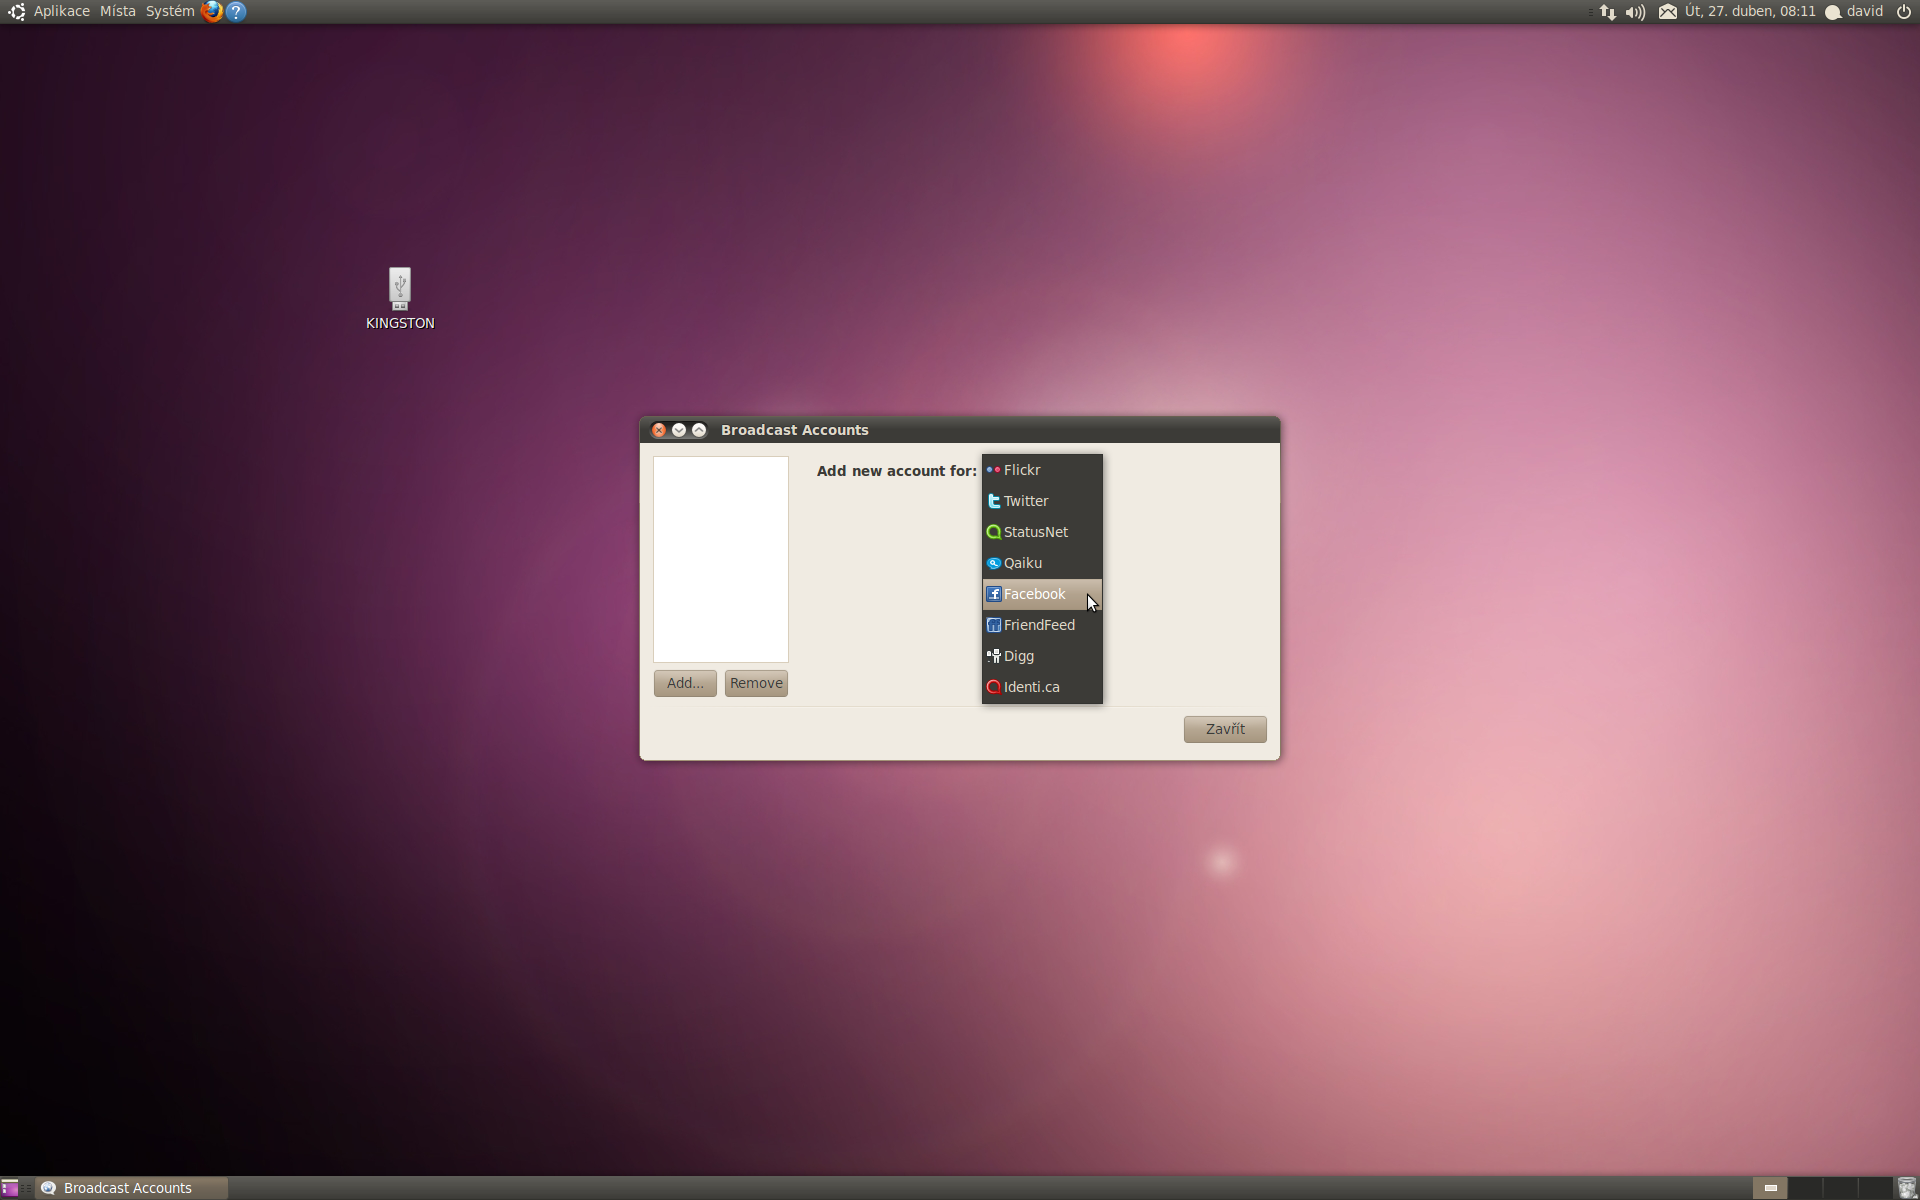Pick FriendFeed from the account dropdown
Image resolution: width=1920 pixels, height=1200 pixels.
pos(1042,625)
